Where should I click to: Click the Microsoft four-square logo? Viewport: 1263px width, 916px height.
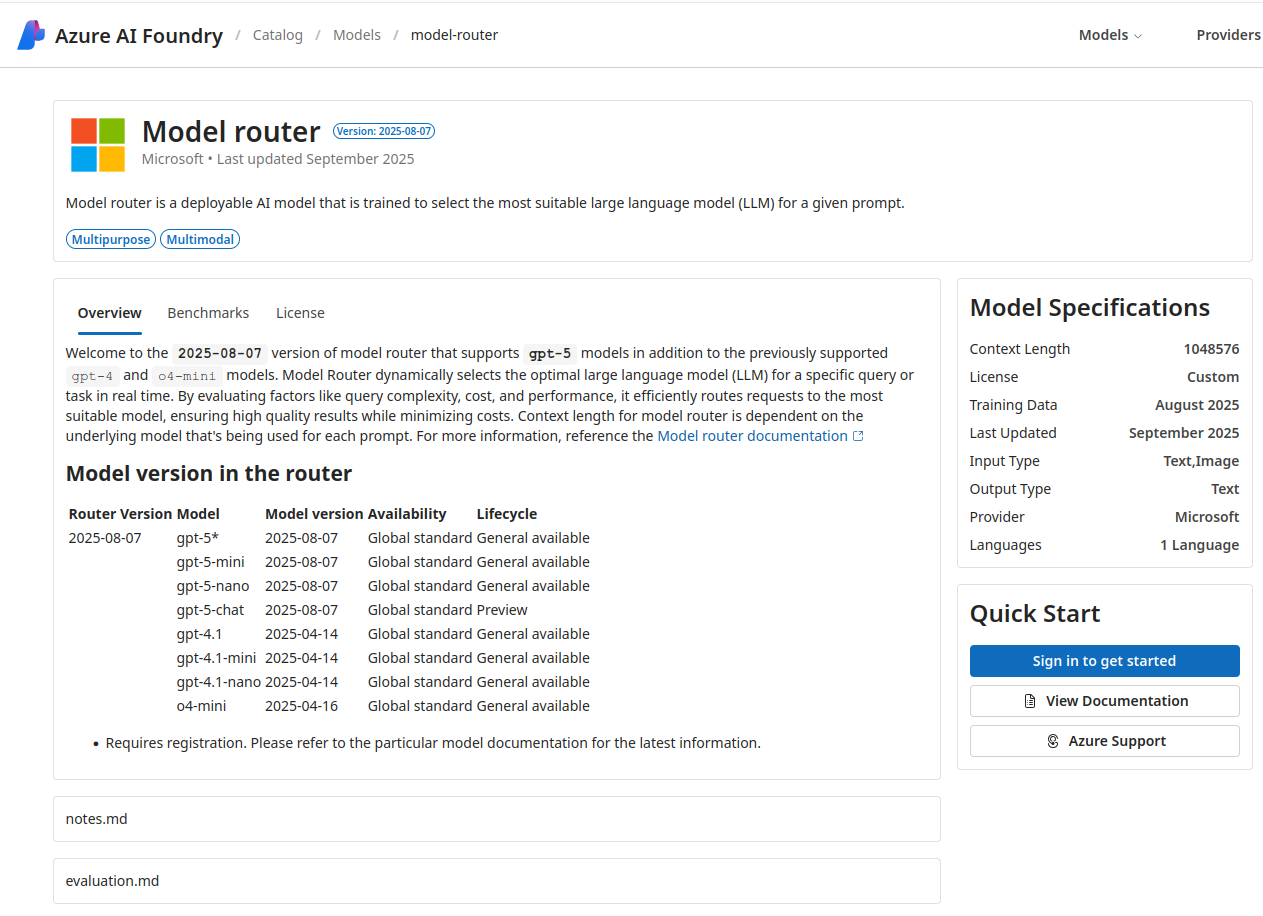[x=98, y=145]
